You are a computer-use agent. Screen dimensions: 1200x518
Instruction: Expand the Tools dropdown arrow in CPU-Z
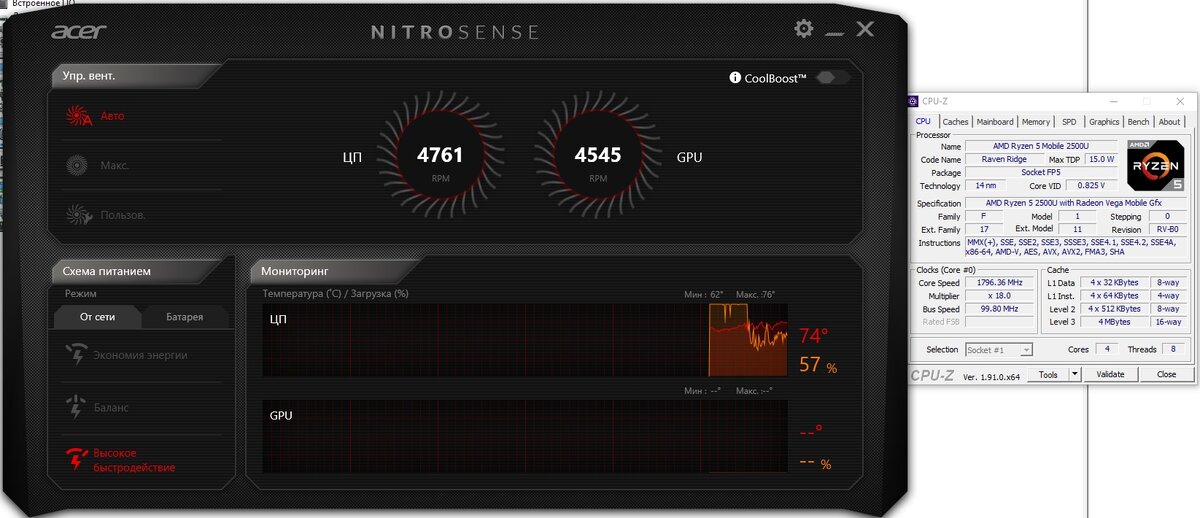pos(1075,374)
